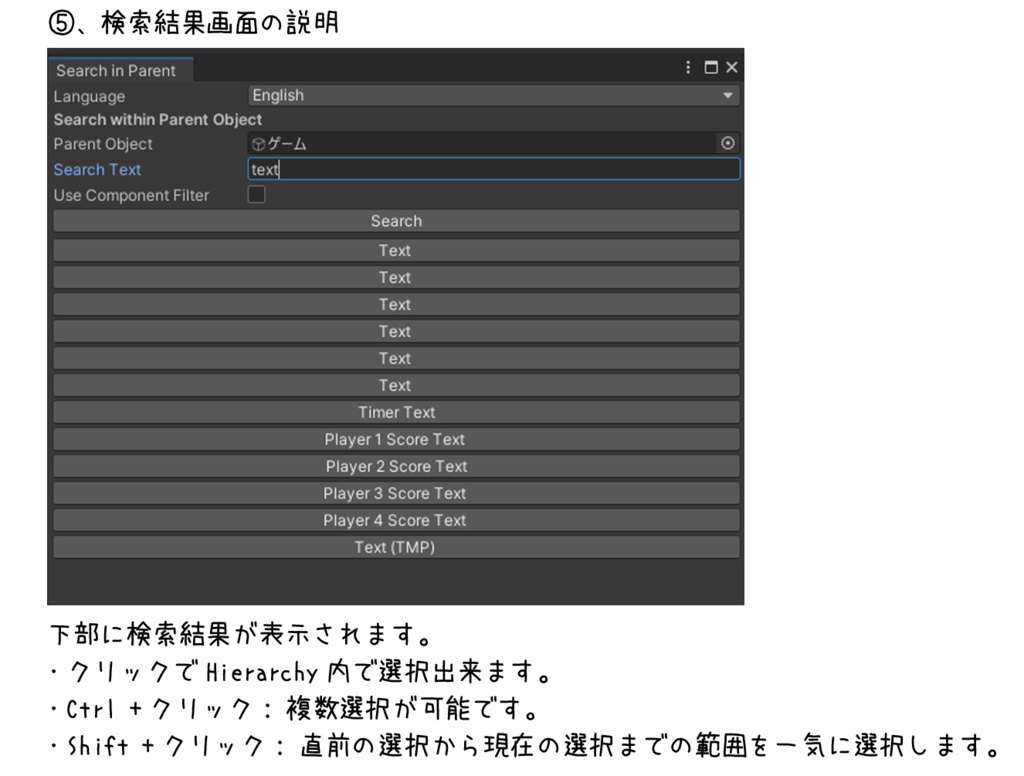Click the Search button
This screenshot has height=776, width=1024.
pos(395,221)
